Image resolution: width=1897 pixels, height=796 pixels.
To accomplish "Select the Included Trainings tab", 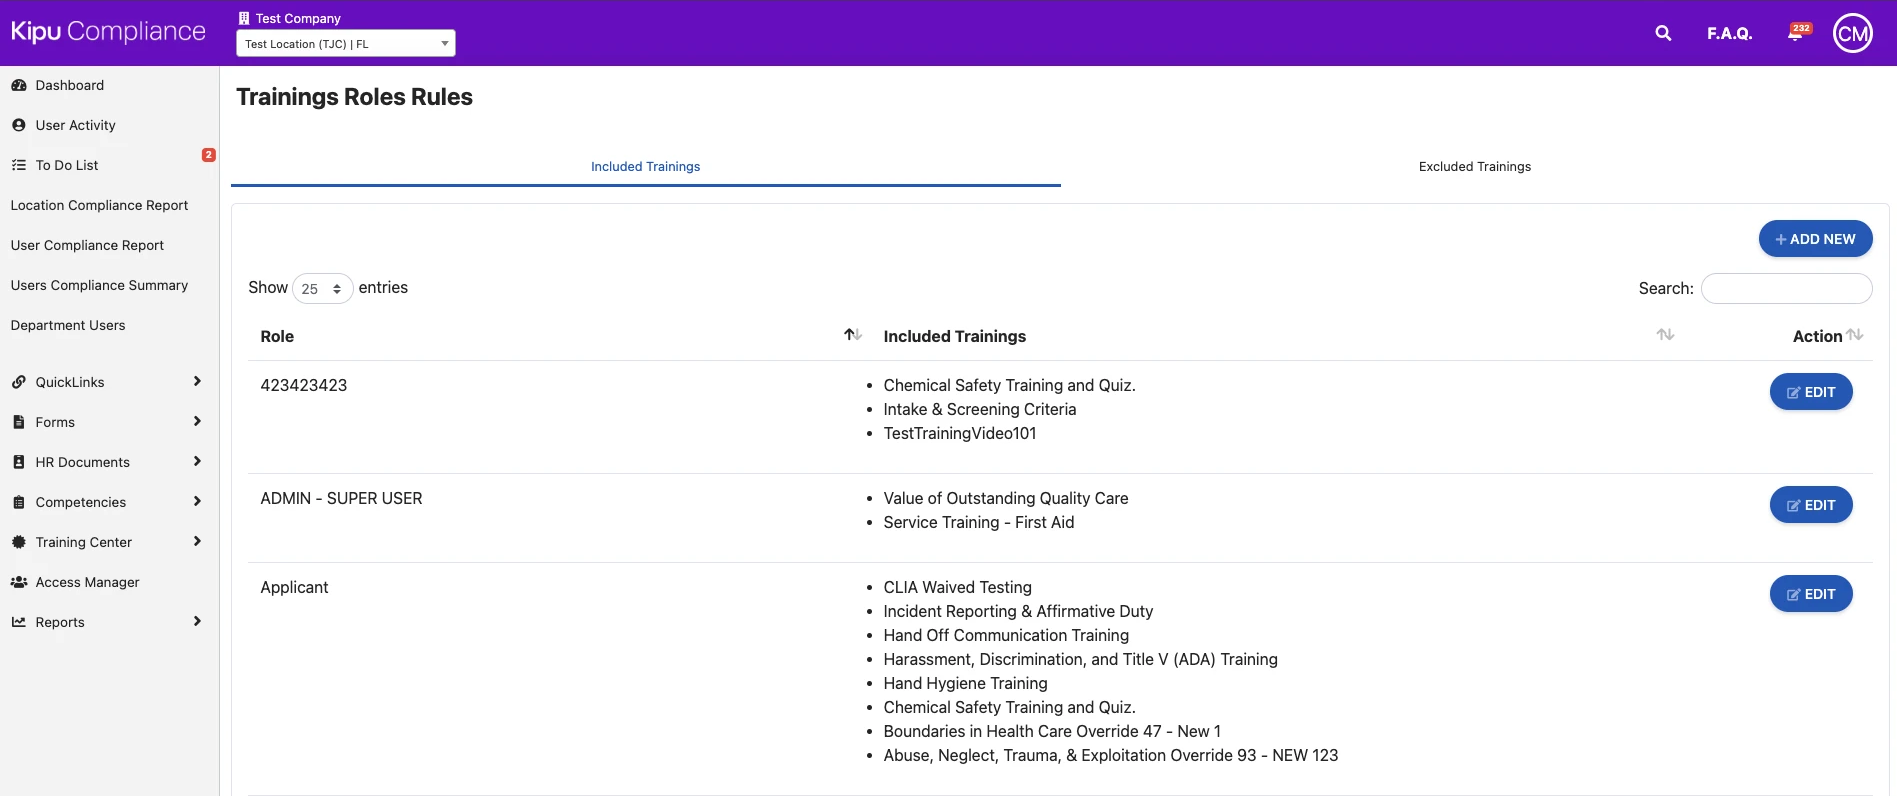I will tap(645, 167).
